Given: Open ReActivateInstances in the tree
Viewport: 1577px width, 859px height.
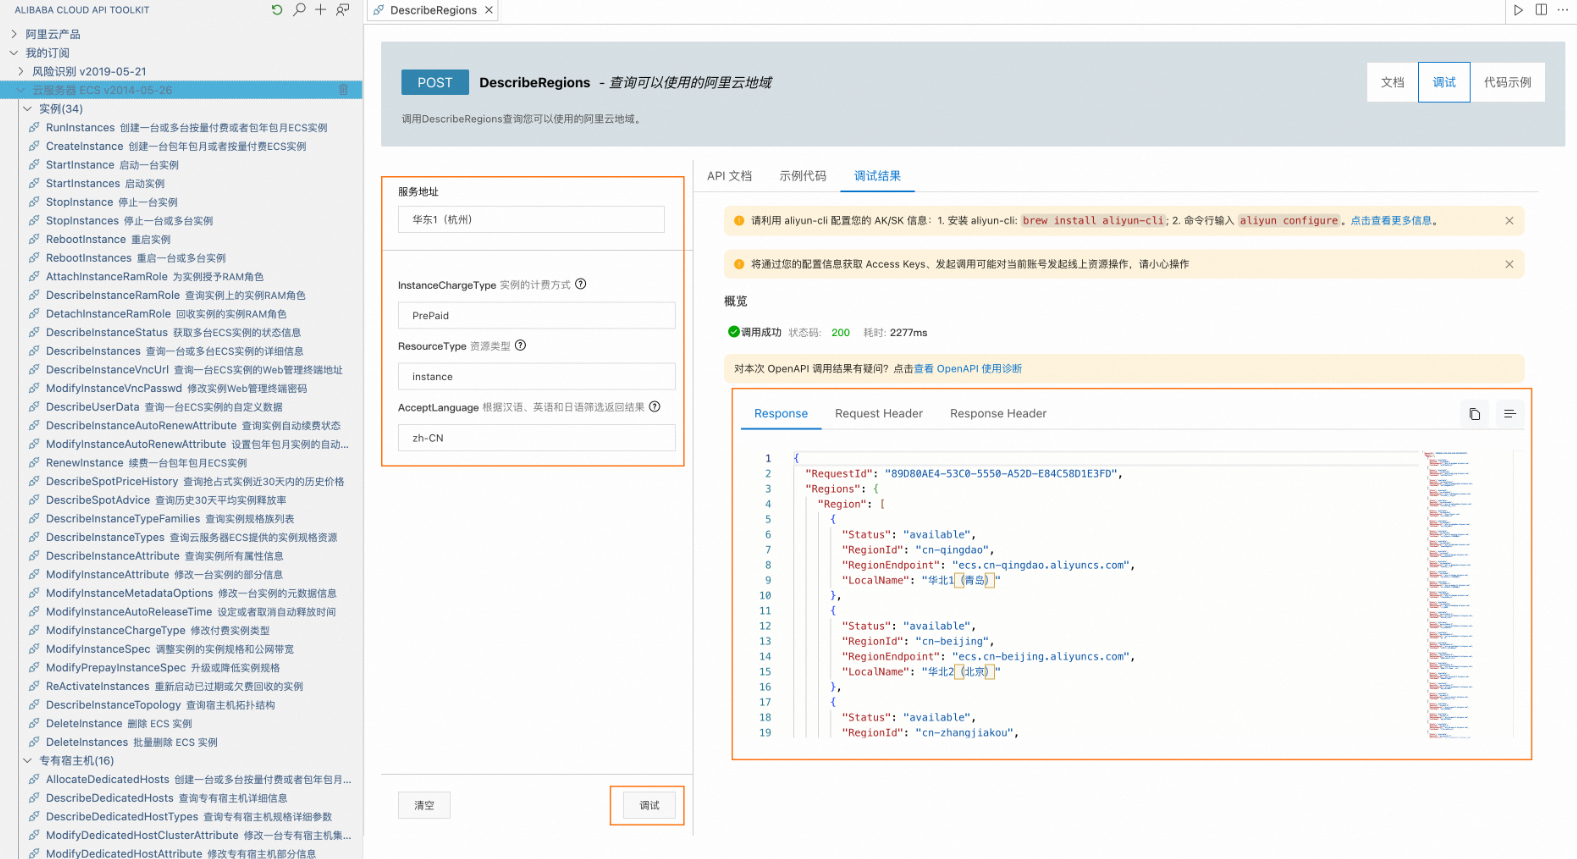Looking at the screenshot, I should click(x=174, y=687).
